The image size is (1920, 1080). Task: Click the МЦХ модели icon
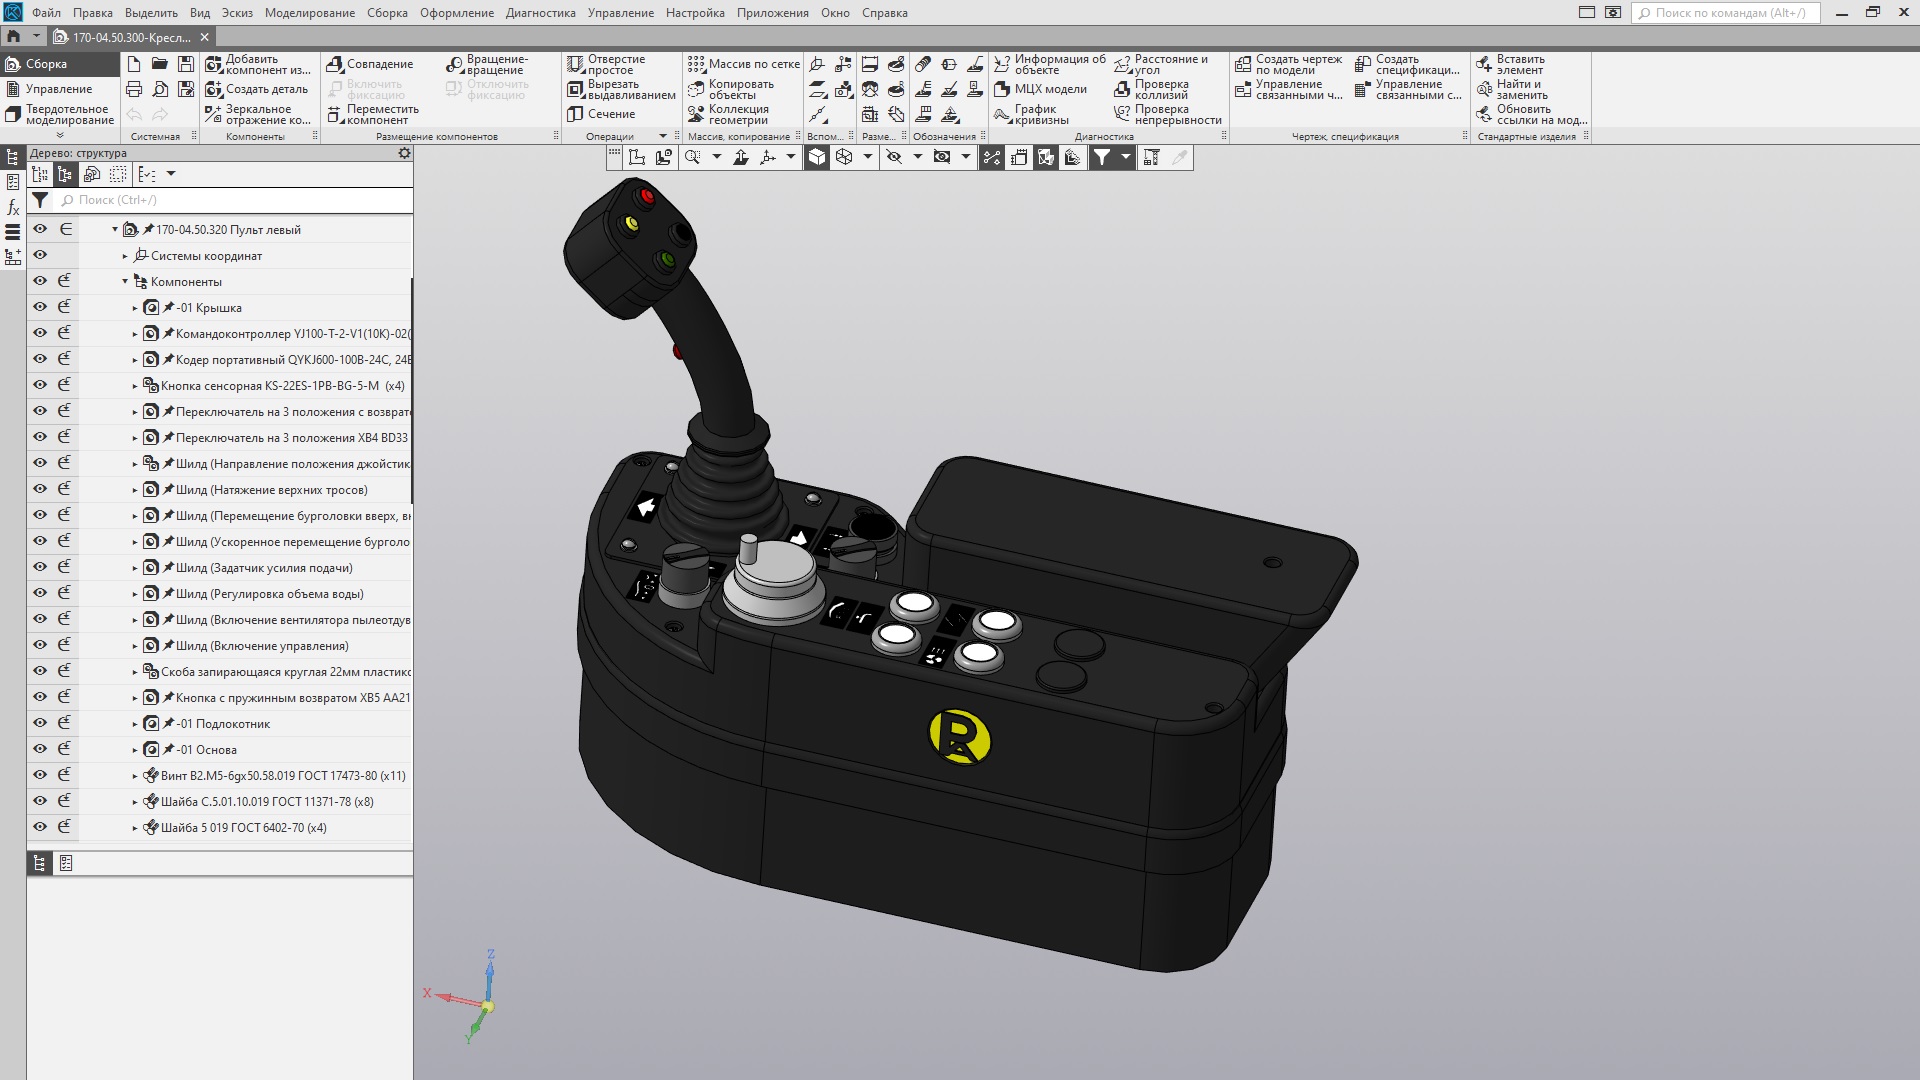[x=1041, y=89]
